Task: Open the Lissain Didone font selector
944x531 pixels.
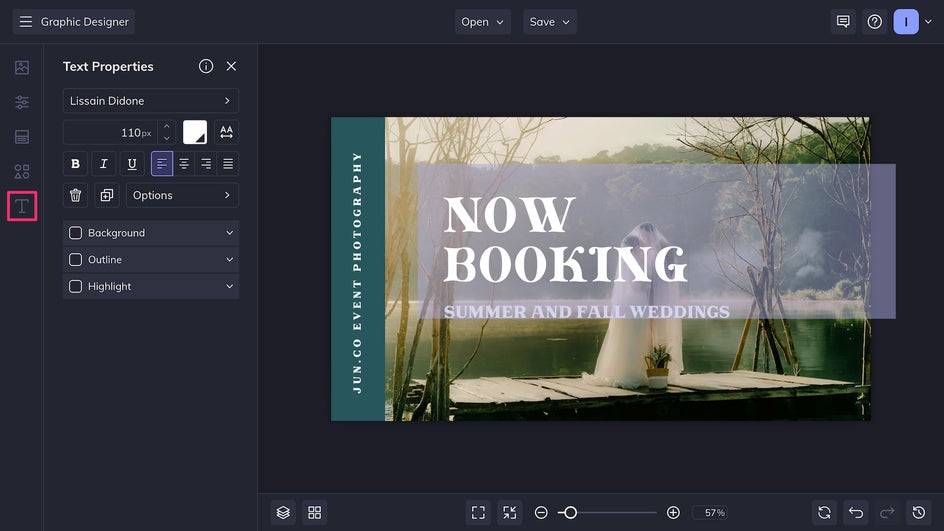Action: tap(150, 101)
